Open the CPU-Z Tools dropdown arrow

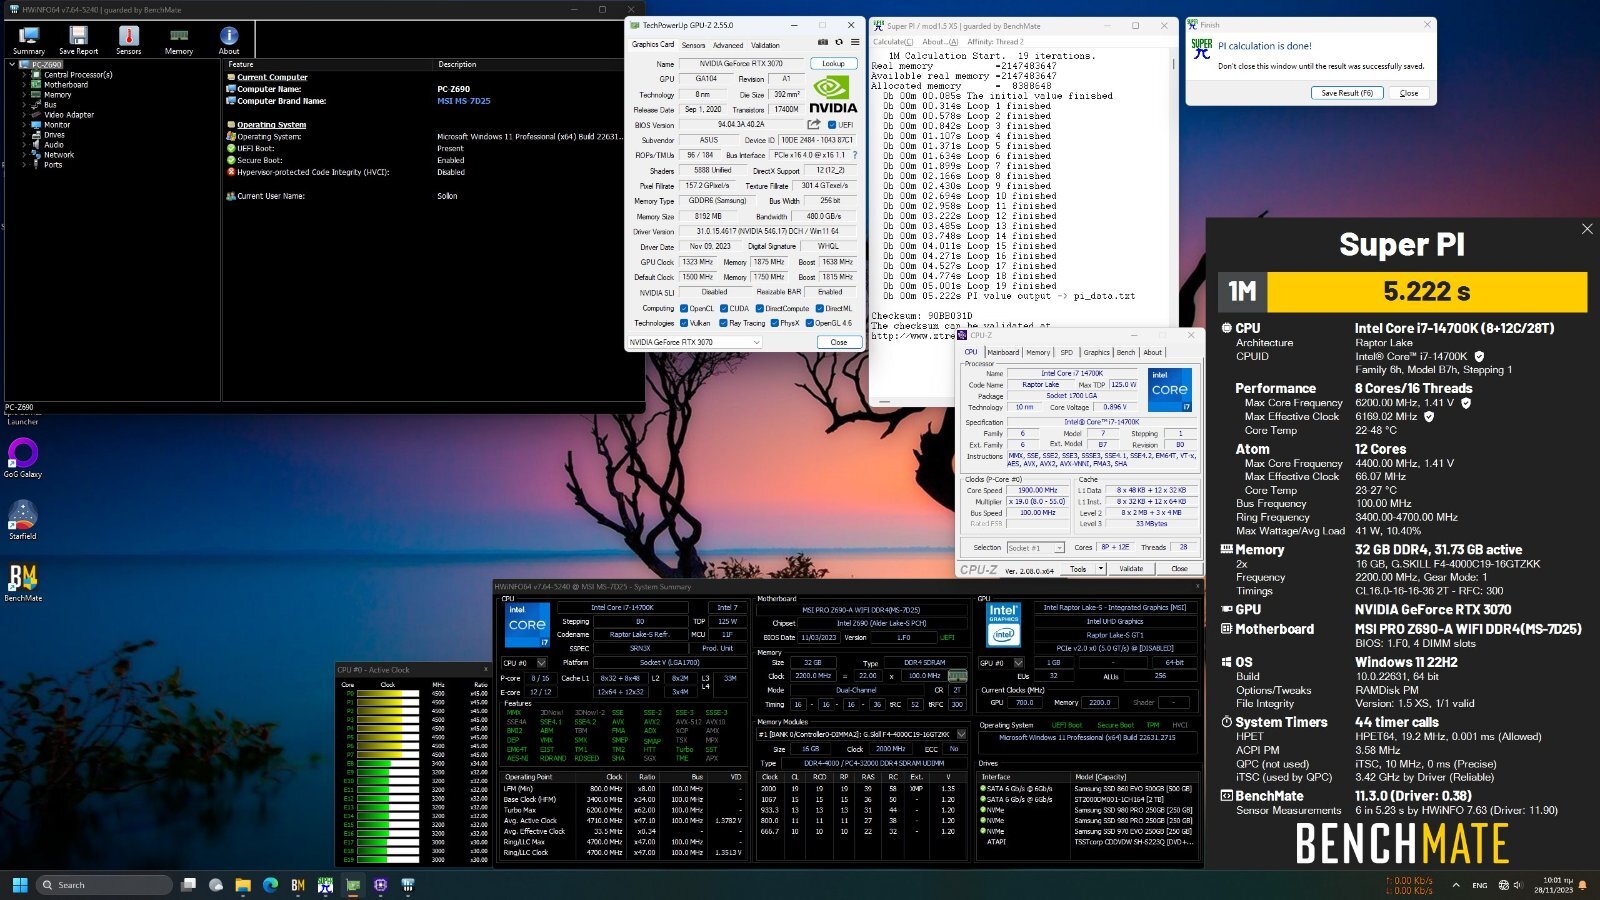[1101, 568]
